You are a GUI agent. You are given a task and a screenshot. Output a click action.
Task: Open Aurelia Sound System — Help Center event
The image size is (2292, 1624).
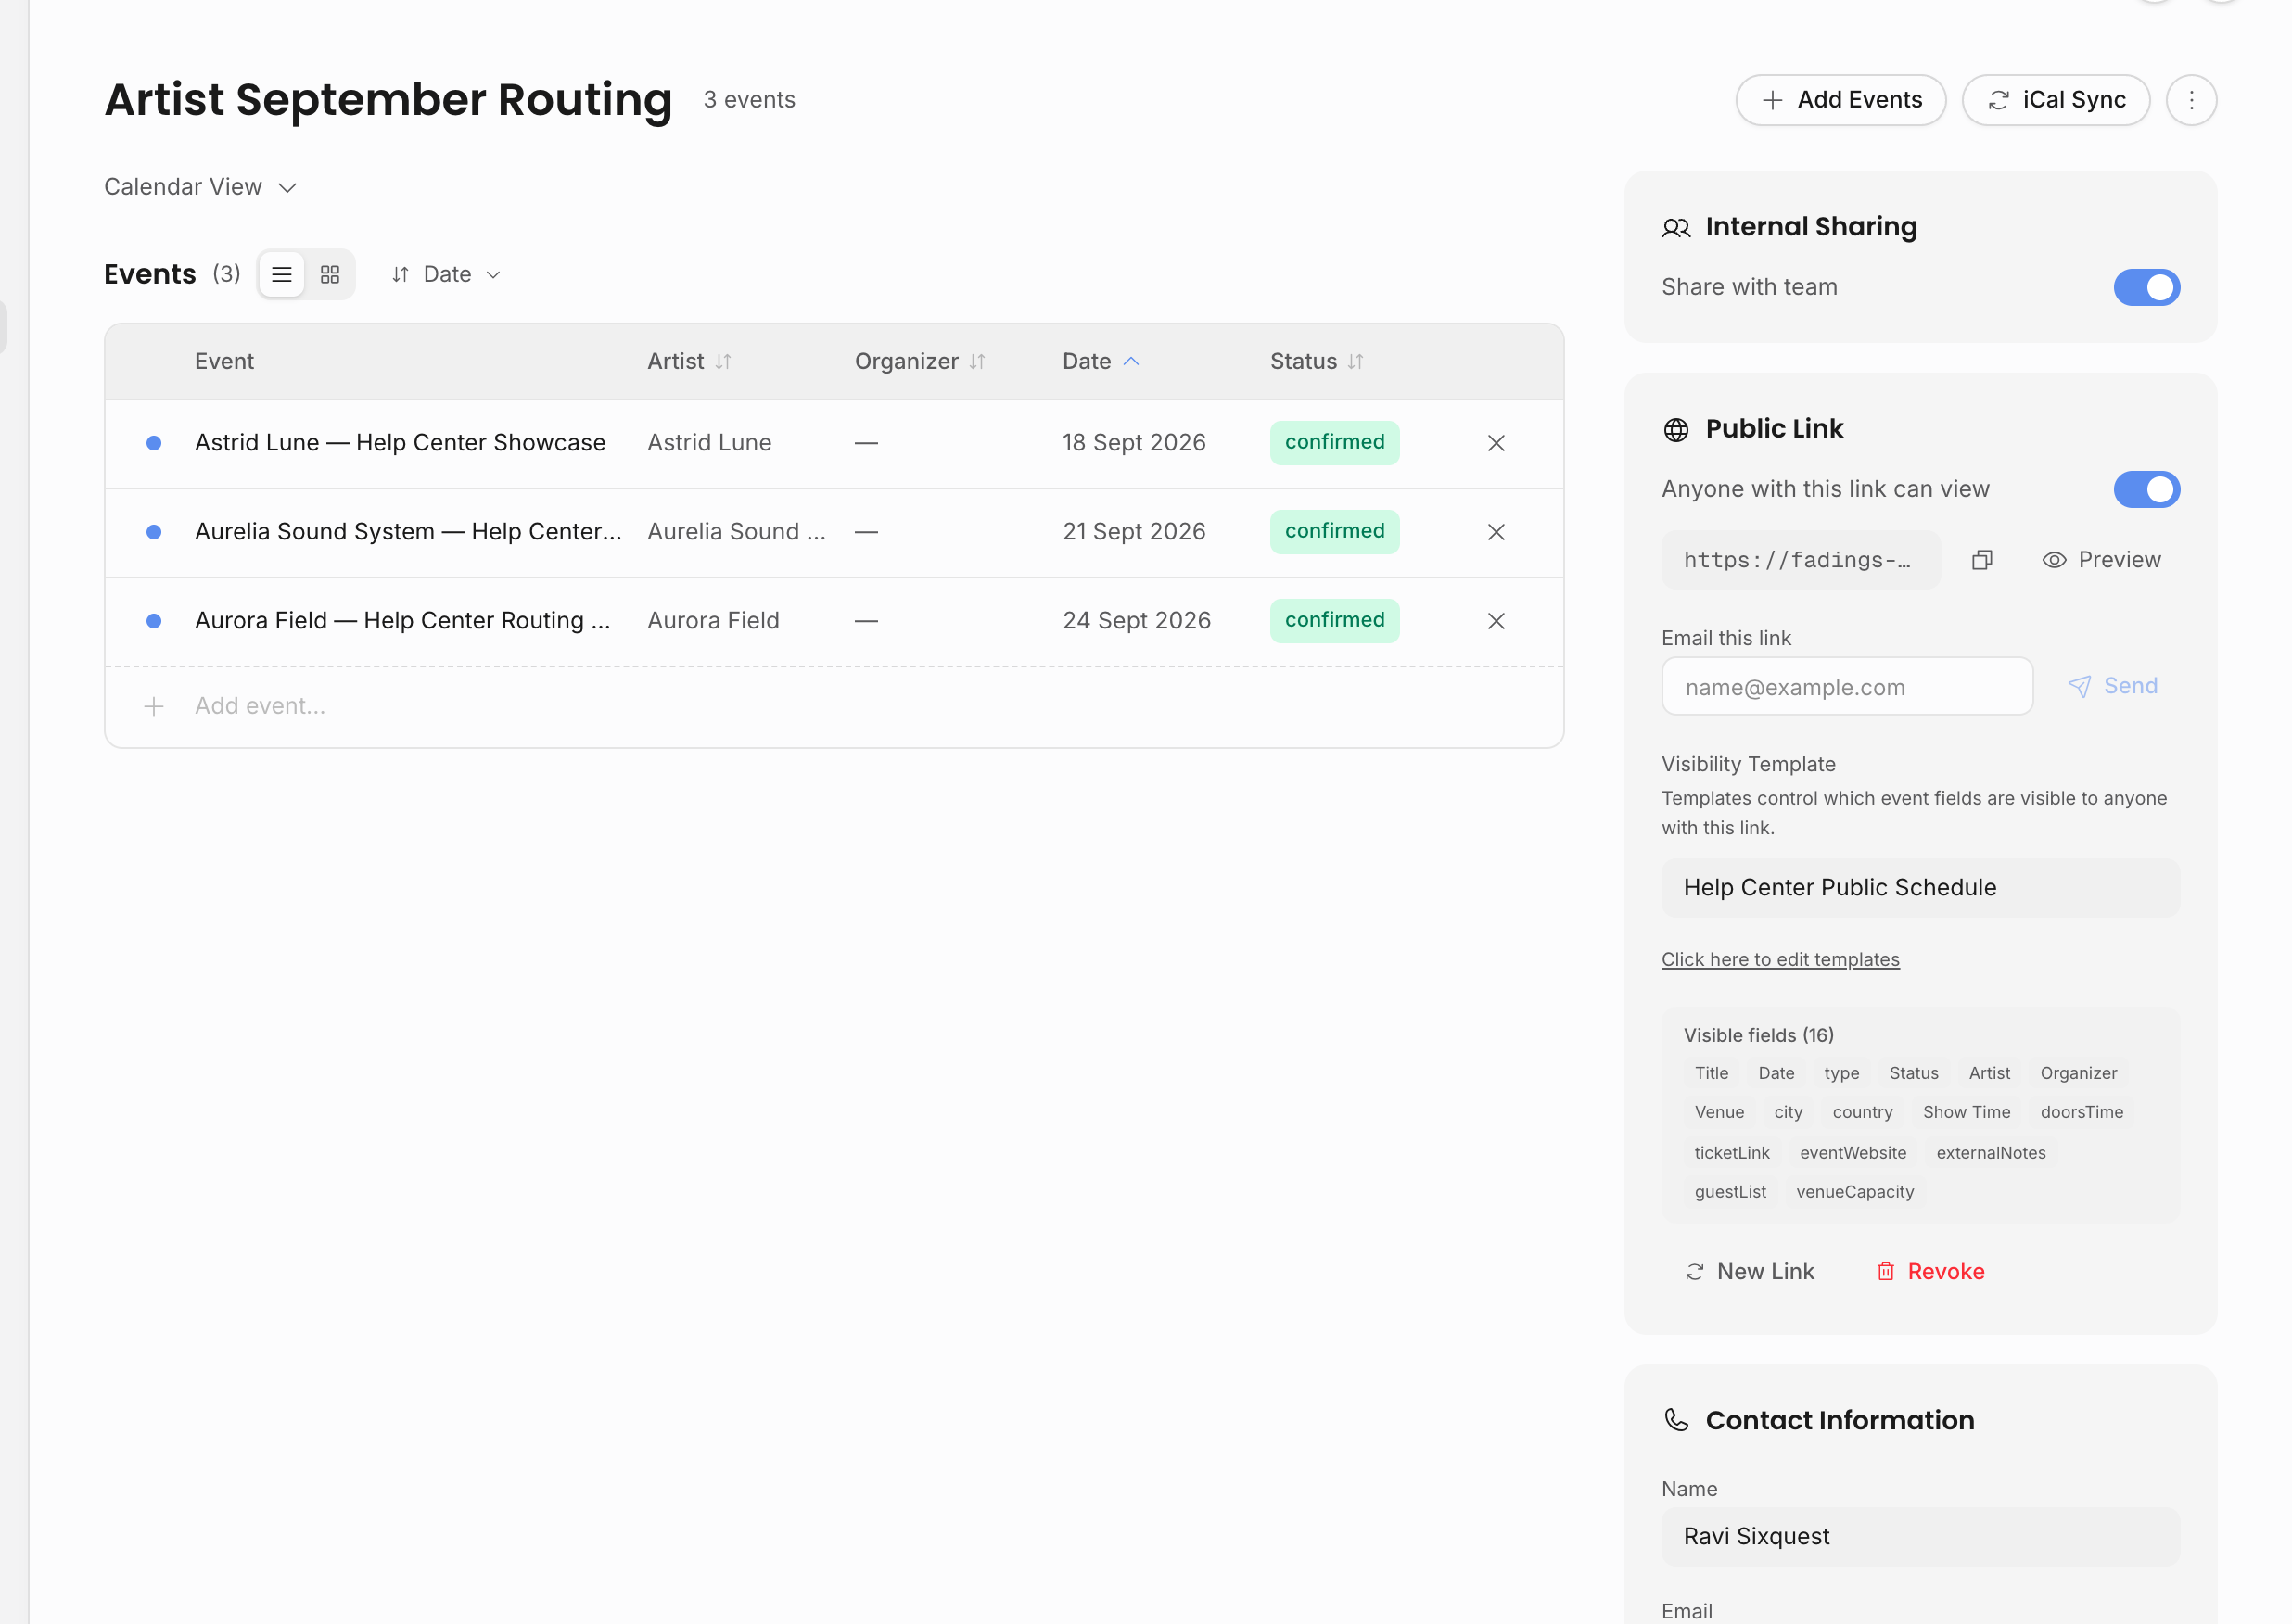coord(408,532)
